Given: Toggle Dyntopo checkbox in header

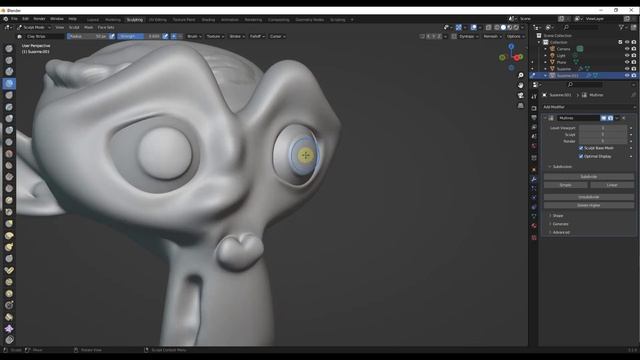Looking at the screenshot, I should coord(454,36).
